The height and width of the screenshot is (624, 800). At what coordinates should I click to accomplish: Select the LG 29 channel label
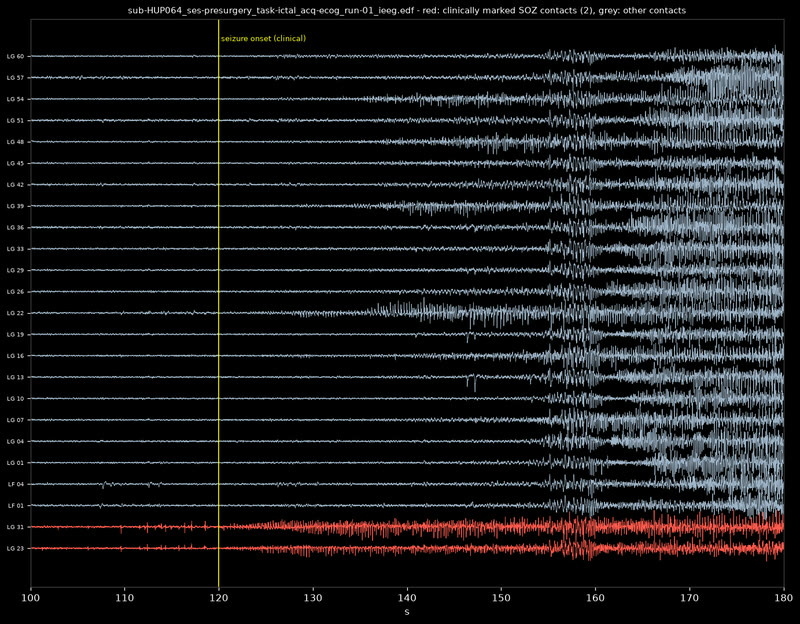point(15,270)
